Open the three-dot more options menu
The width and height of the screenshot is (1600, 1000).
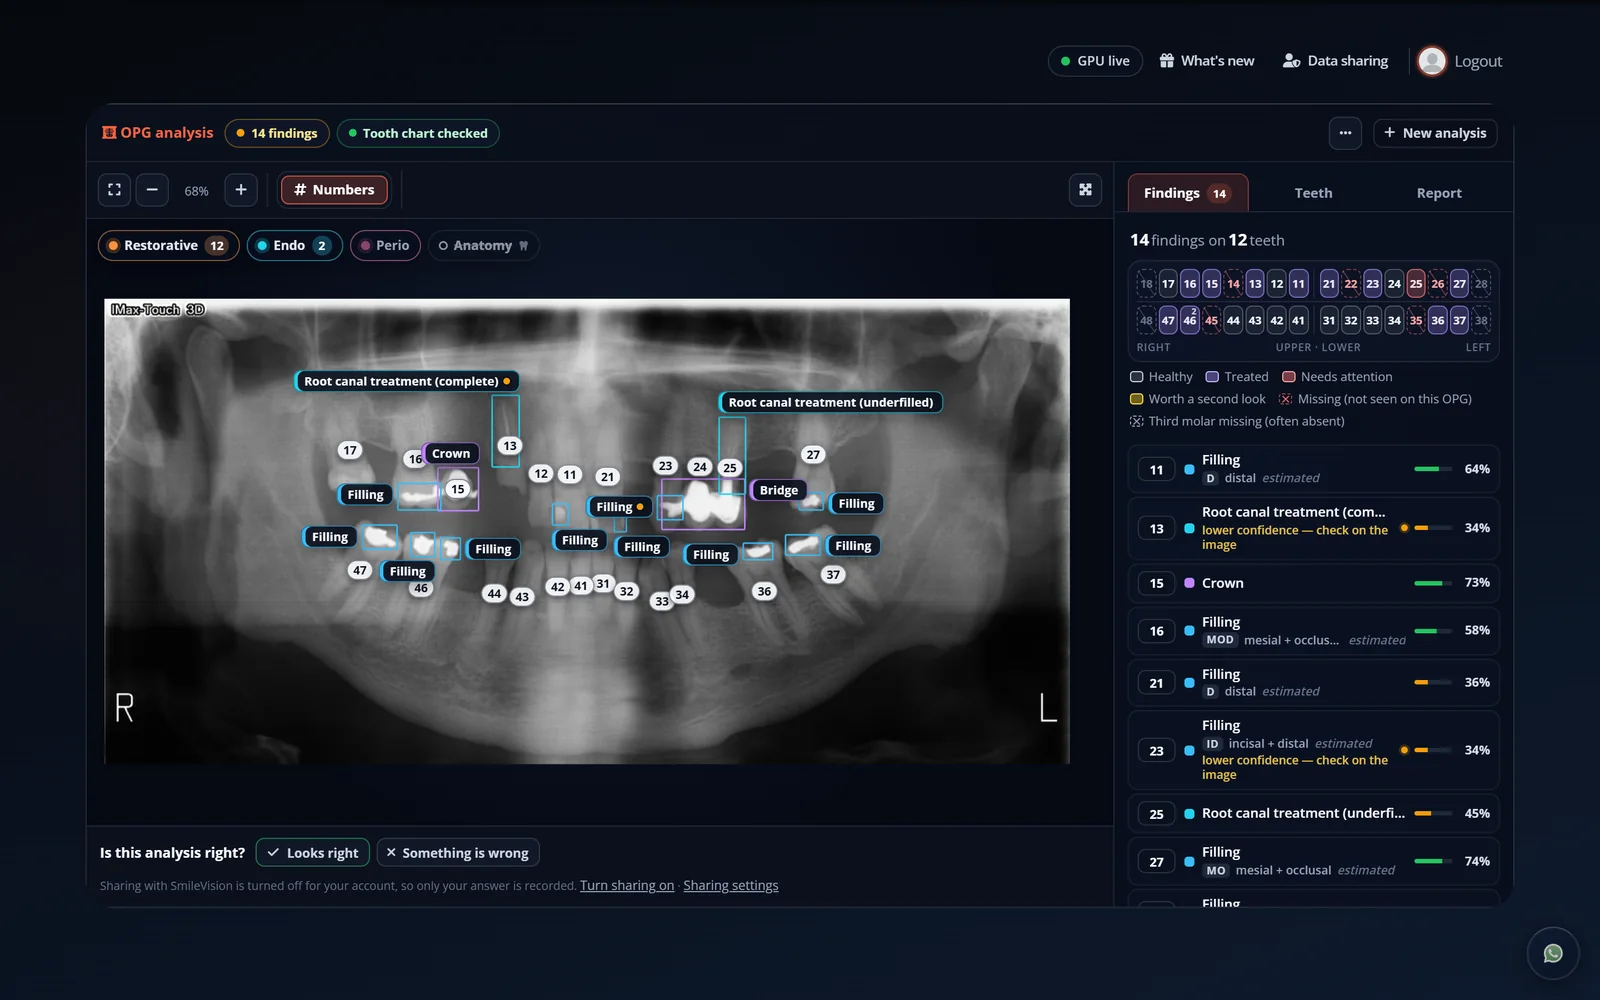coord(1345,133)
